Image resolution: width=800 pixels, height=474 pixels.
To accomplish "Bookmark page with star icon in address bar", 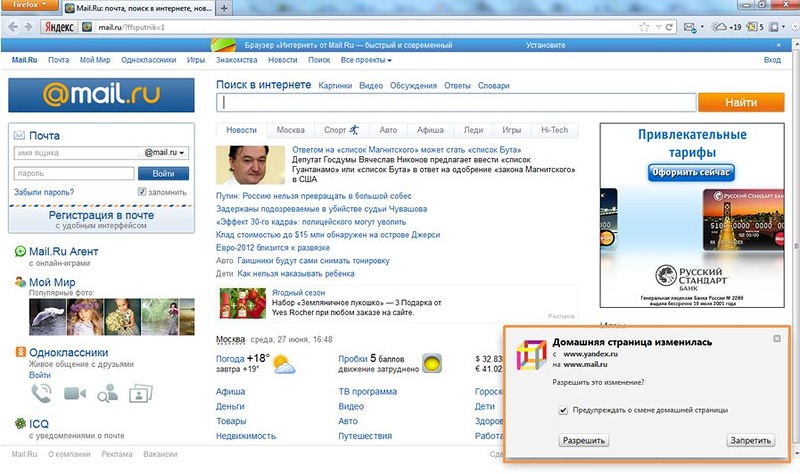I will [644, 27].
